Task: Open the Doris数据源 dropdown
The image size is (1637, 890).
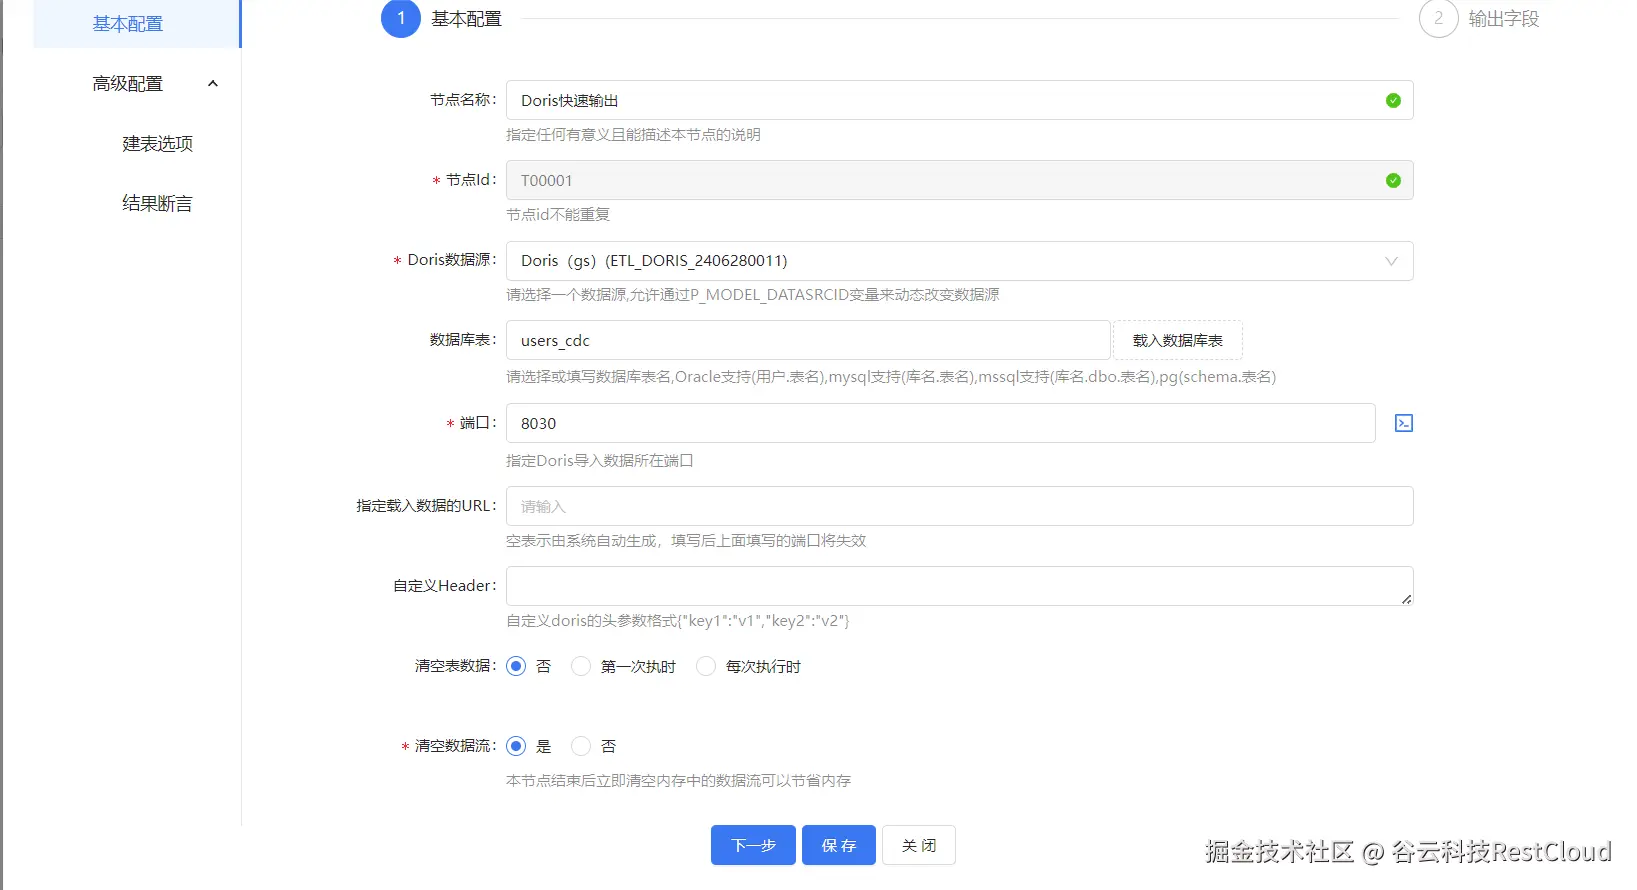Action: (960, 261)
